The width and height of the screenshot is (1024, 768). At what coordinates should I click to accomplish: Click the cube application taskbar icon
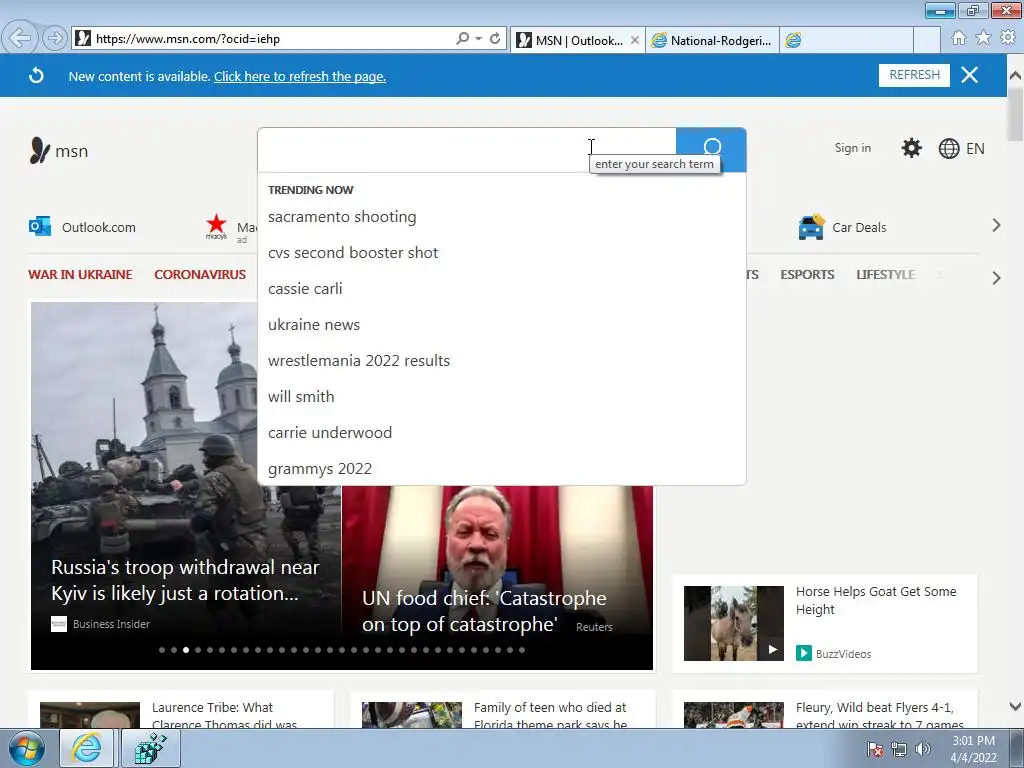[151, 748]
